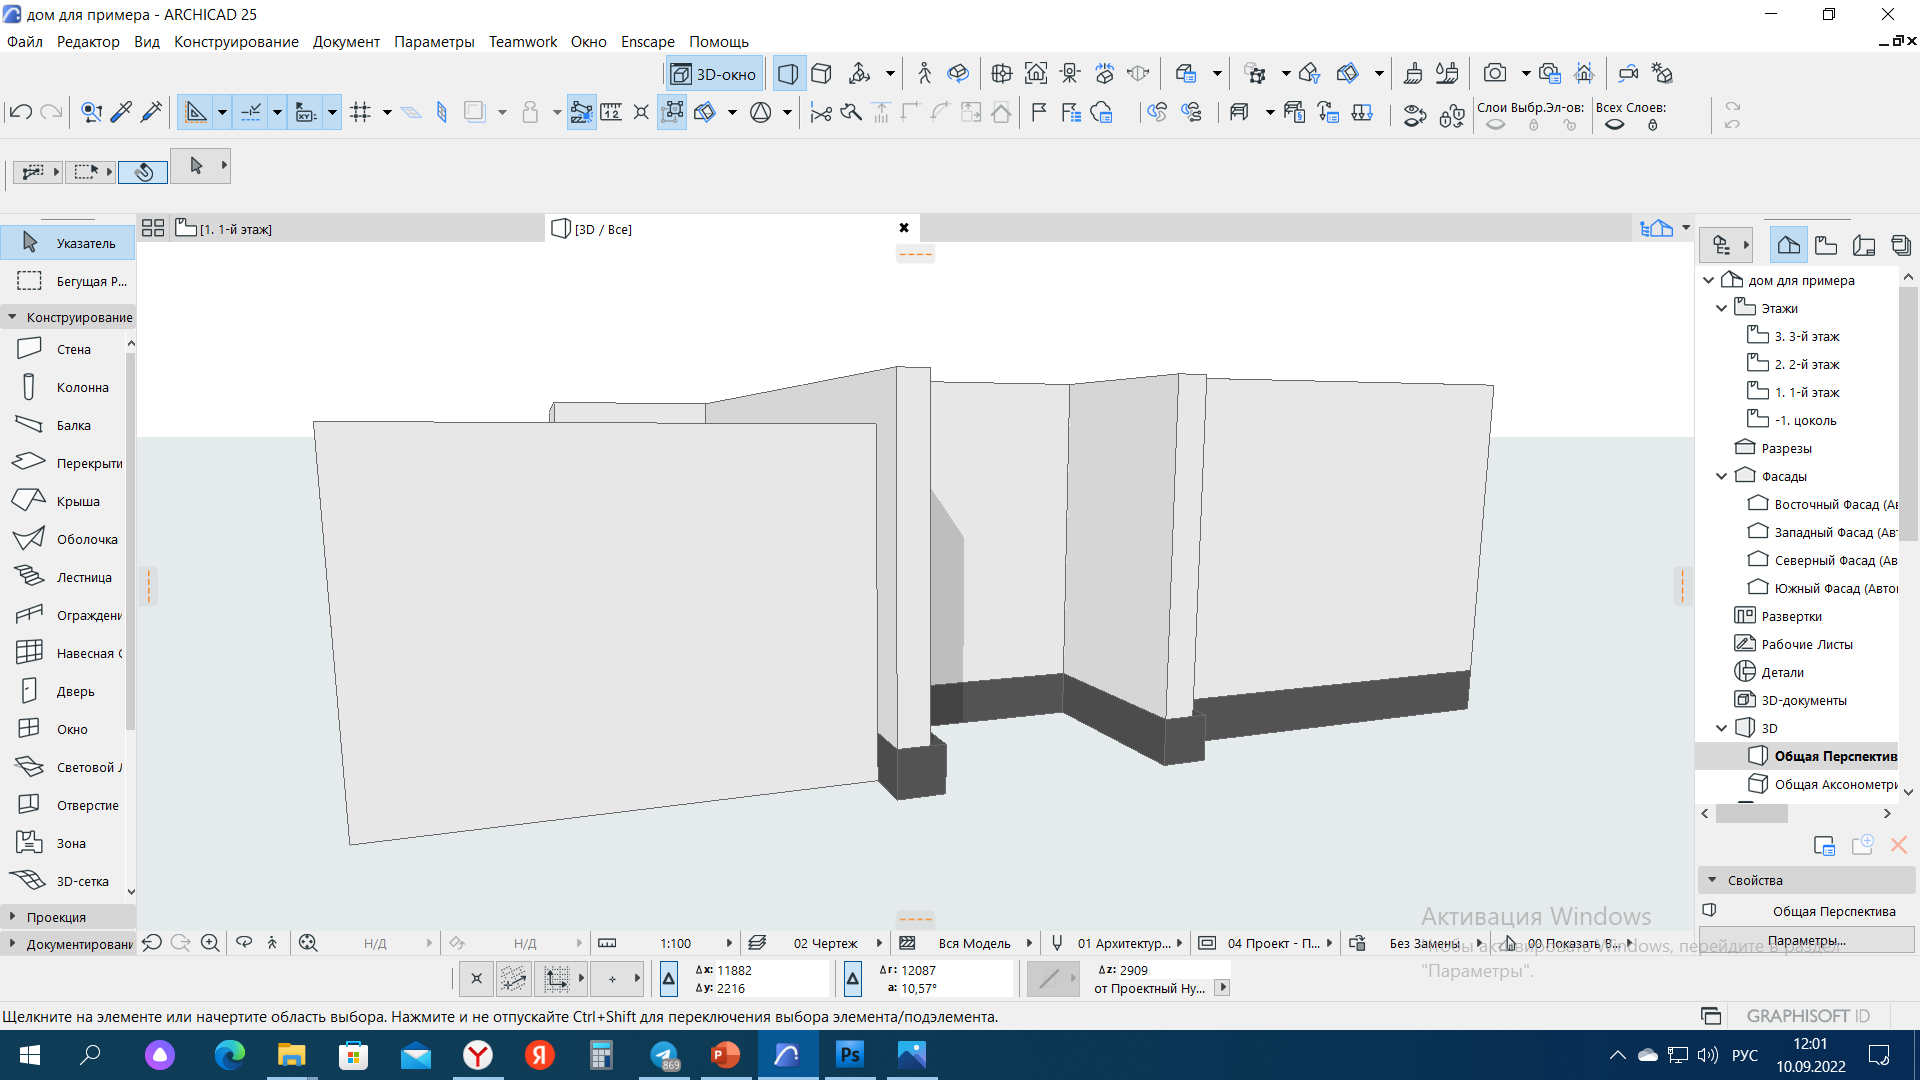Toggle the grid snap icon
Viewport: 1920px width, 1080px height.
[361, 112]
